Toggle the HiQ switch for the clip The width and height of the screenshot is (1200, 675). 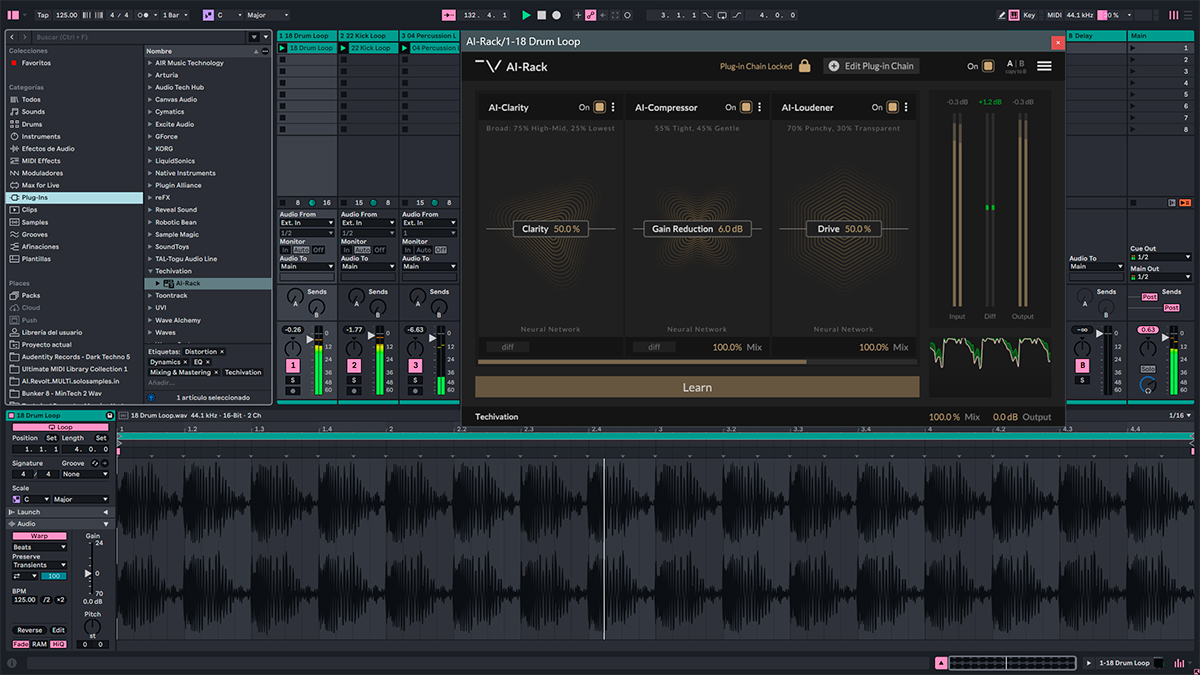point(58,644)
